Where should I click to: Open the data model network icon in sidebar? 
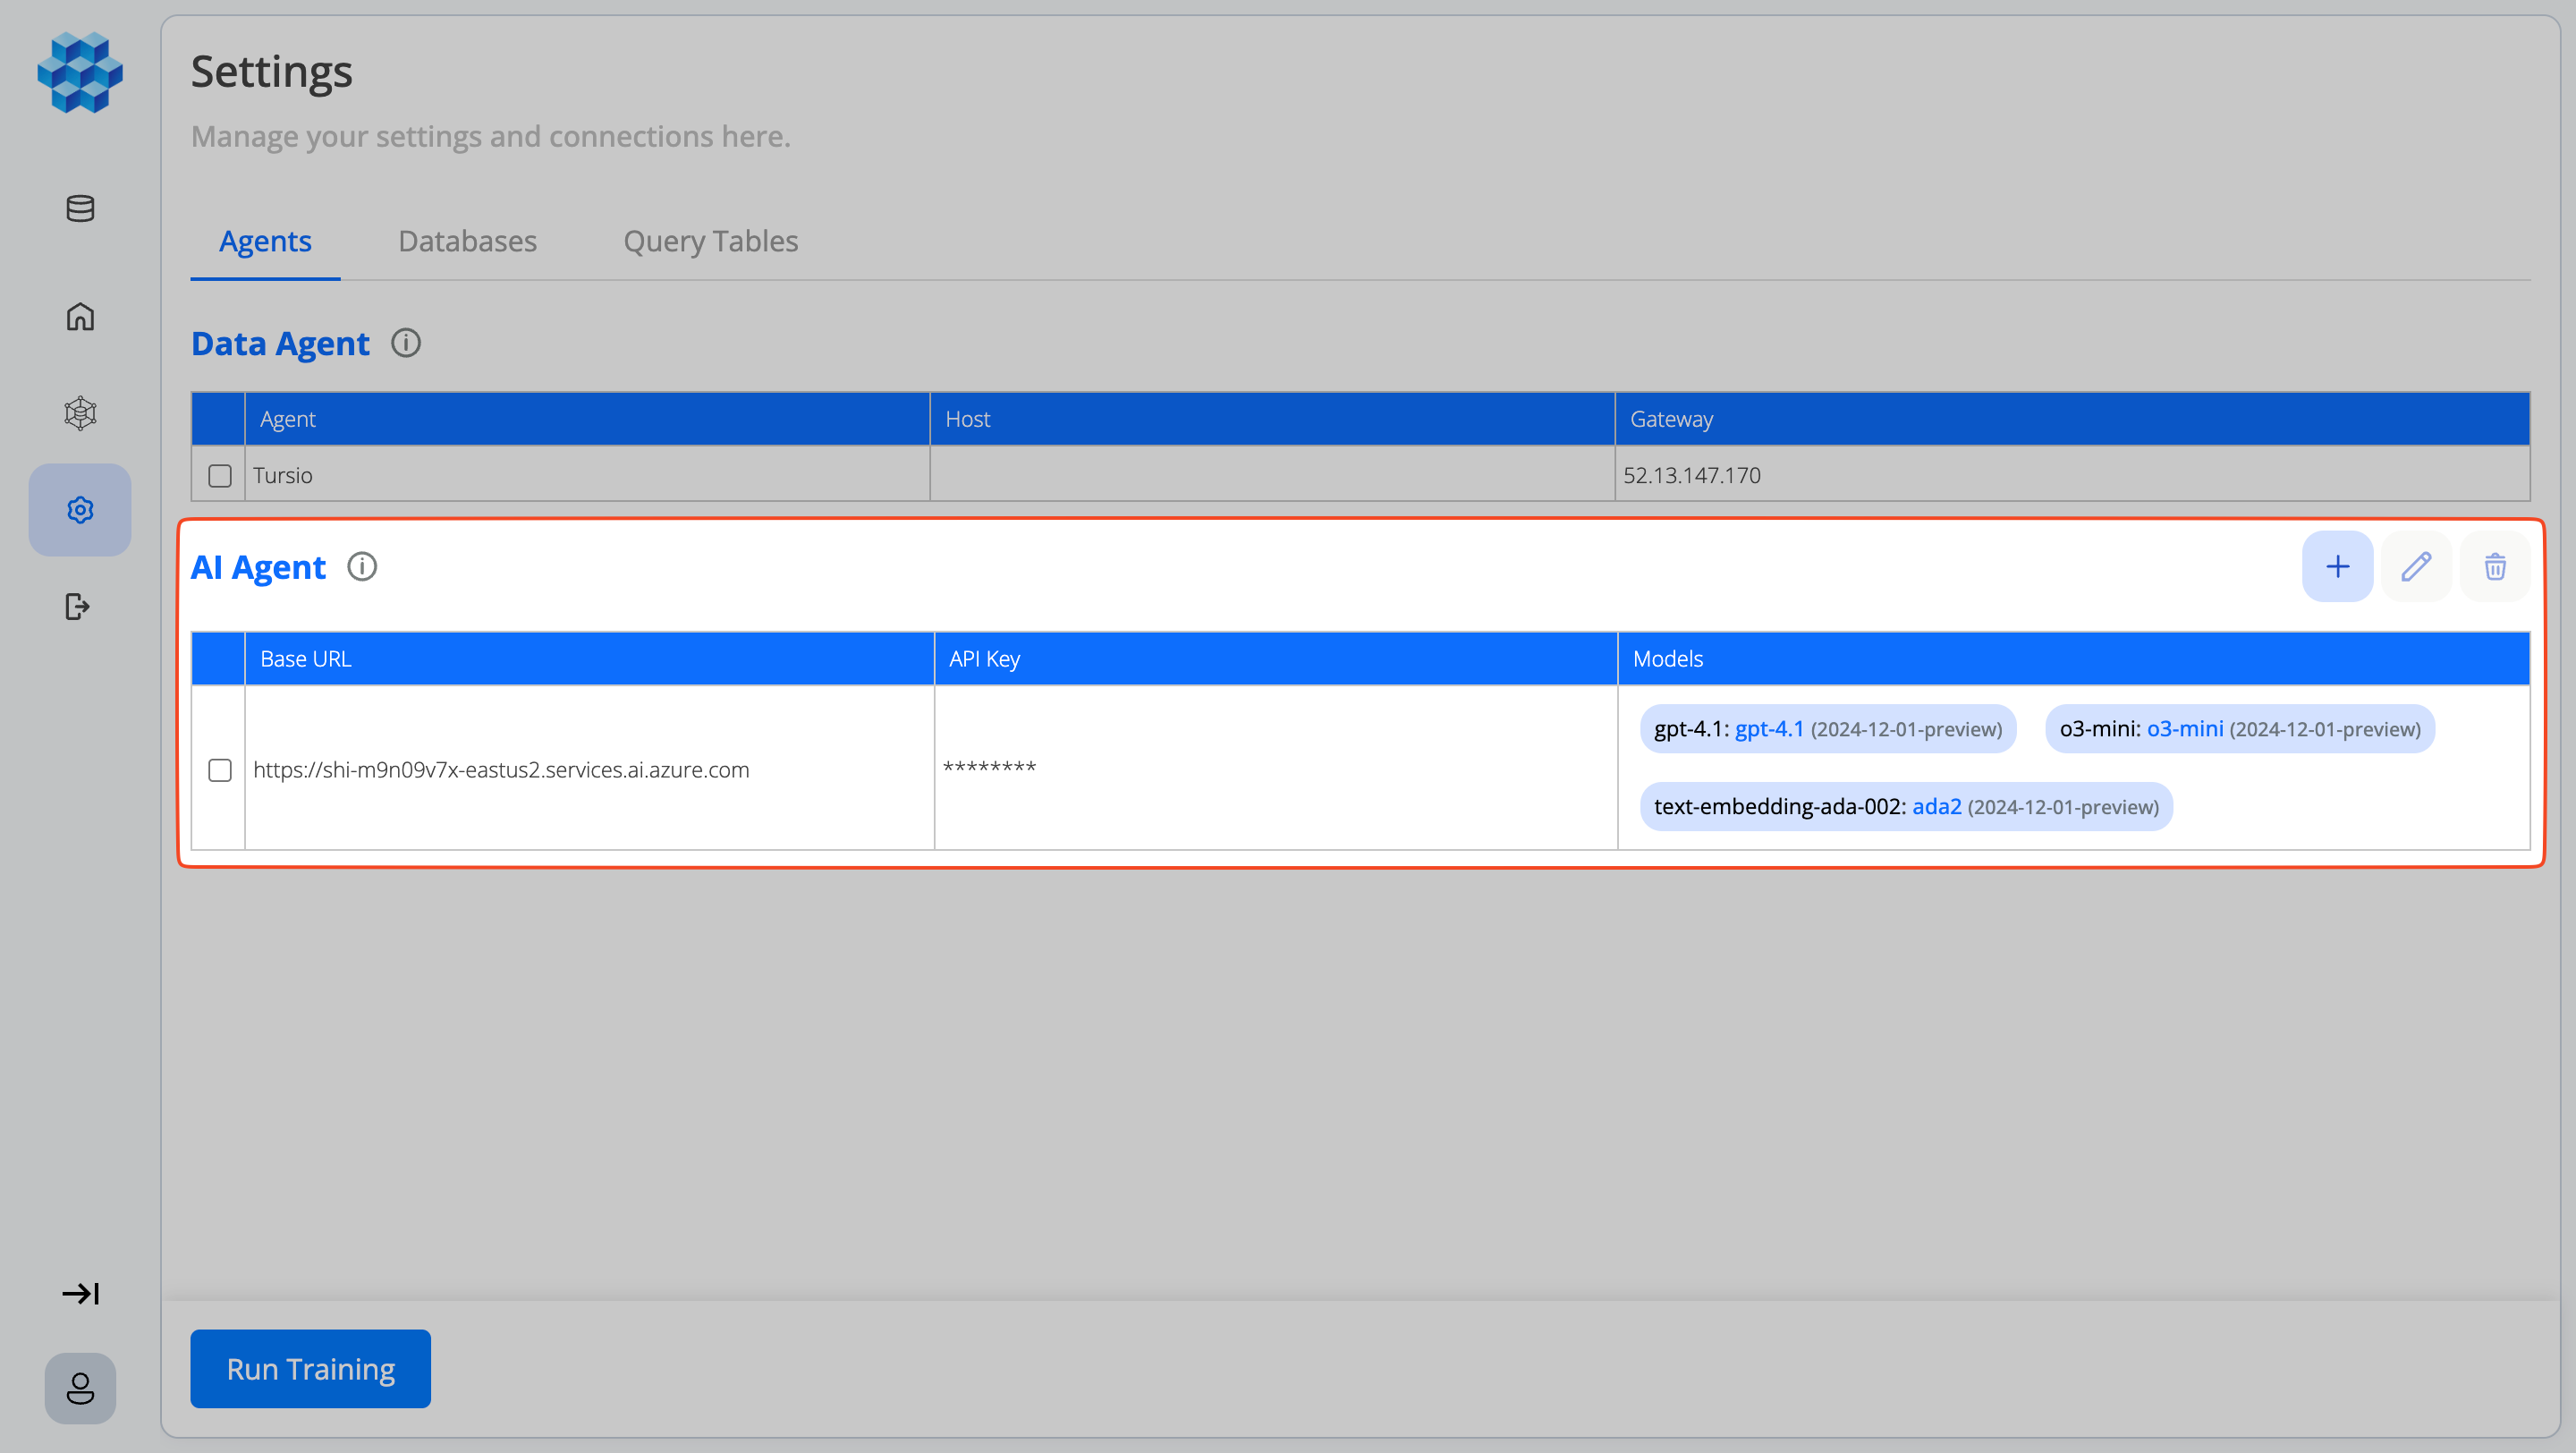point(79,413)
